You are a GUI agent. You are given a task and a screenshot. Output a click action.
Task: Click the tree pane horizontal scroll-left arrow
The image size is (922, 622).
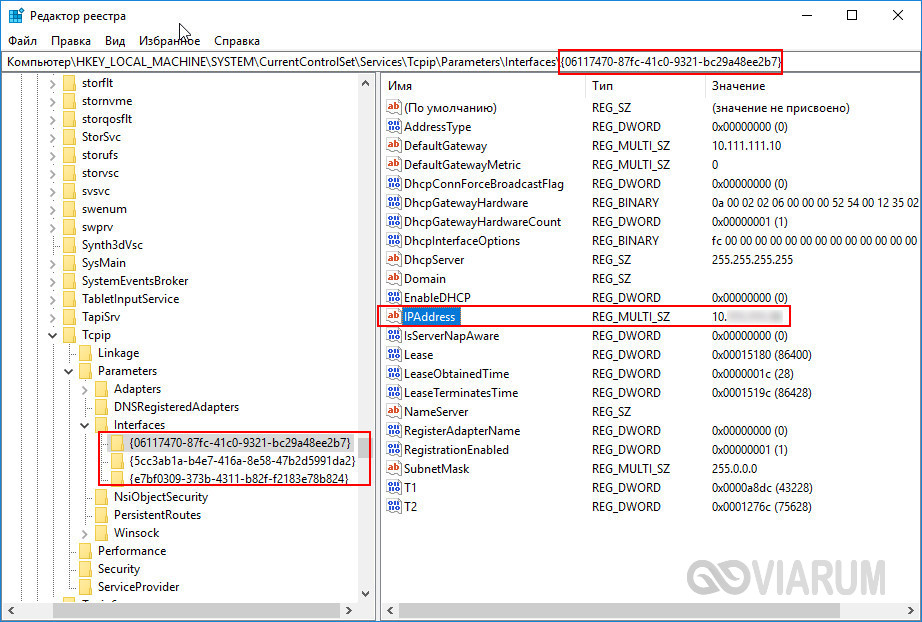click(x=10, y=611)
